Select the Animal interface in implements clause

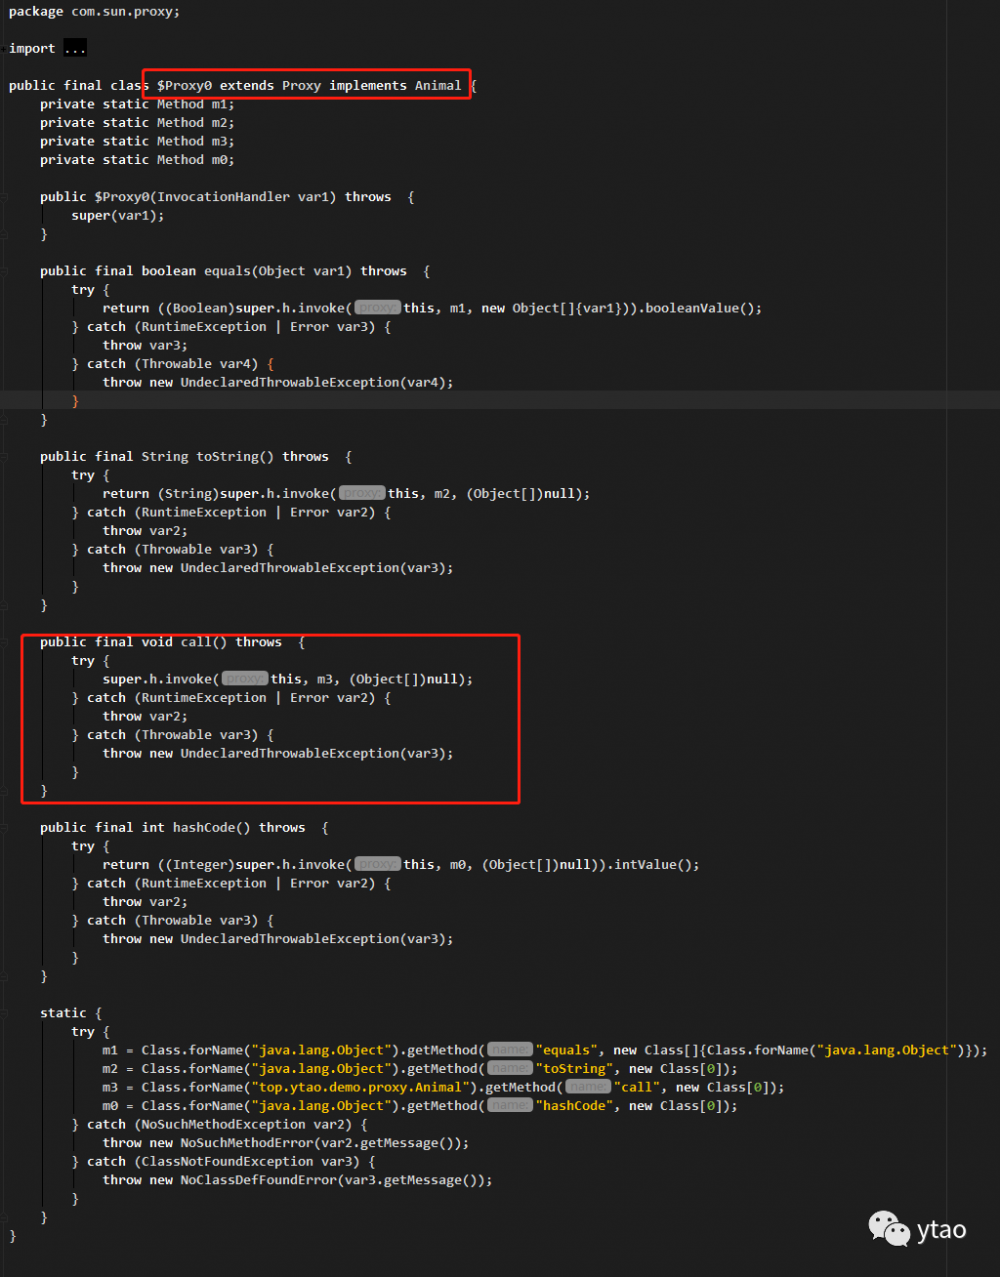tap(438, 85)
